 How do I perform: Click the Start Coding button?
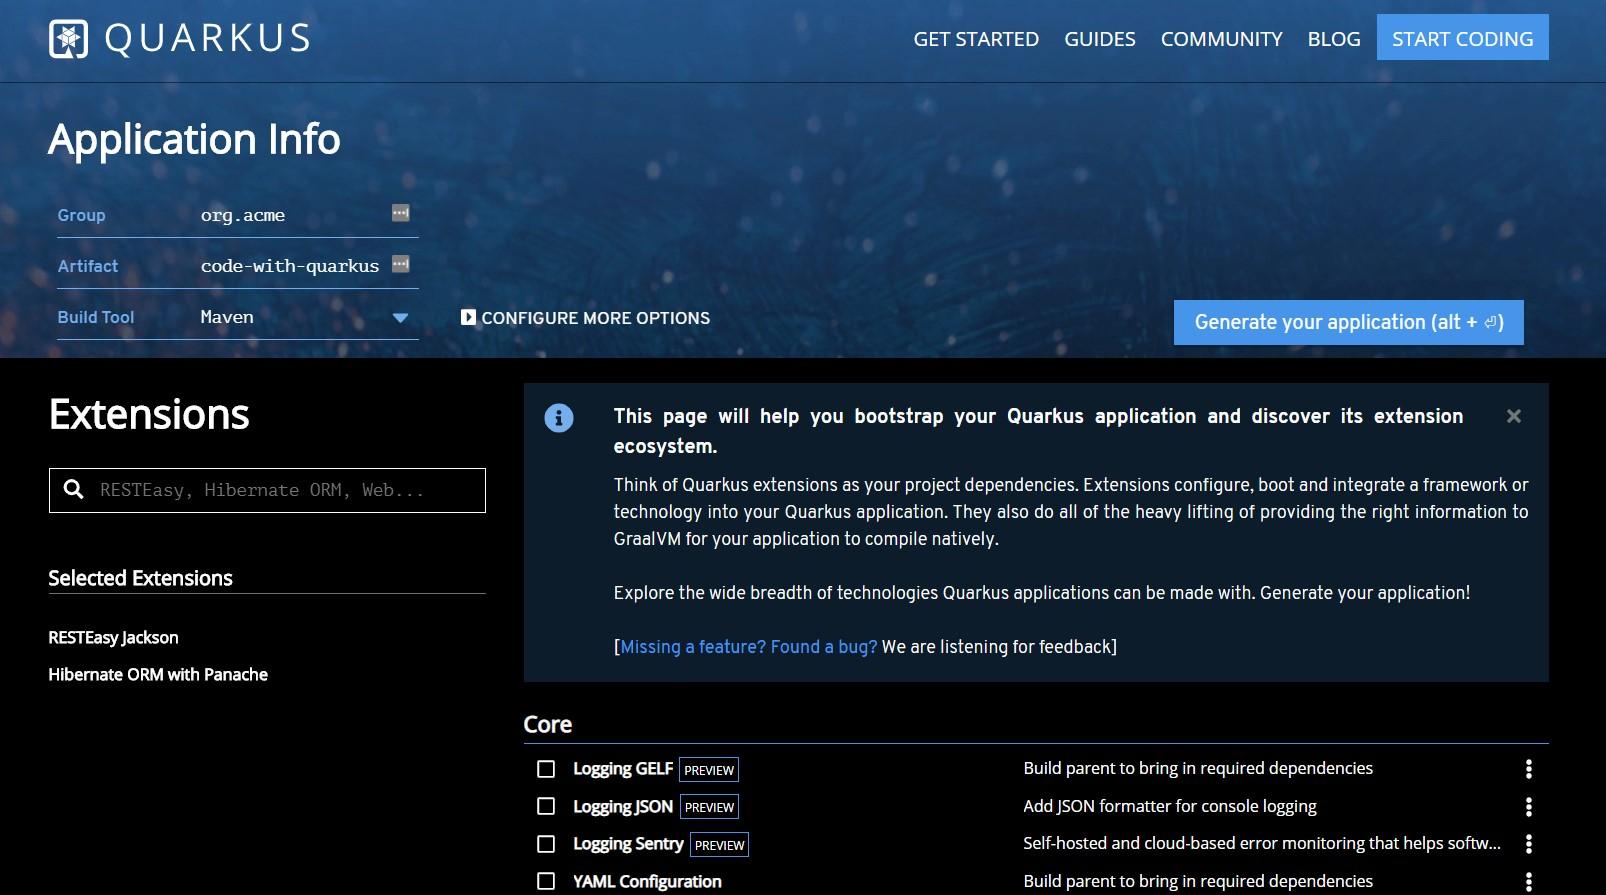(x=1462, y=38)
